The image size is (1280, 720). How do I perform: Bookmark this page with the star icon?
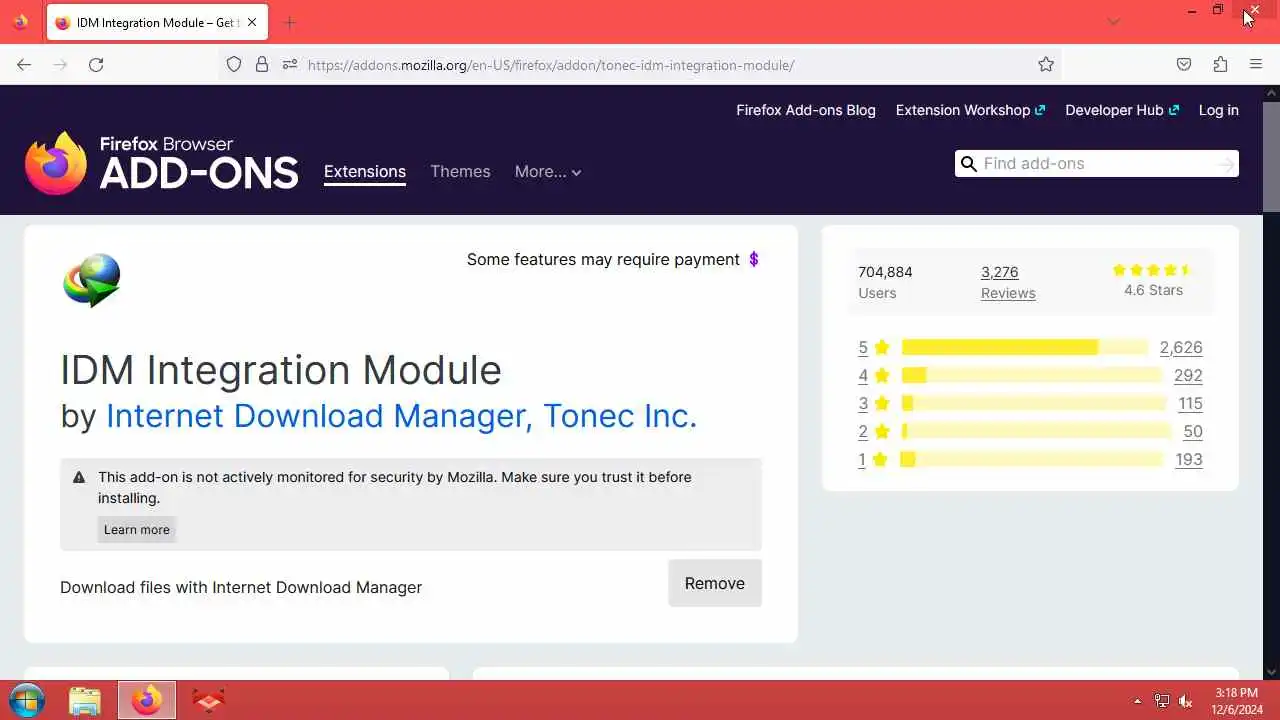(x=1046, y=65)
